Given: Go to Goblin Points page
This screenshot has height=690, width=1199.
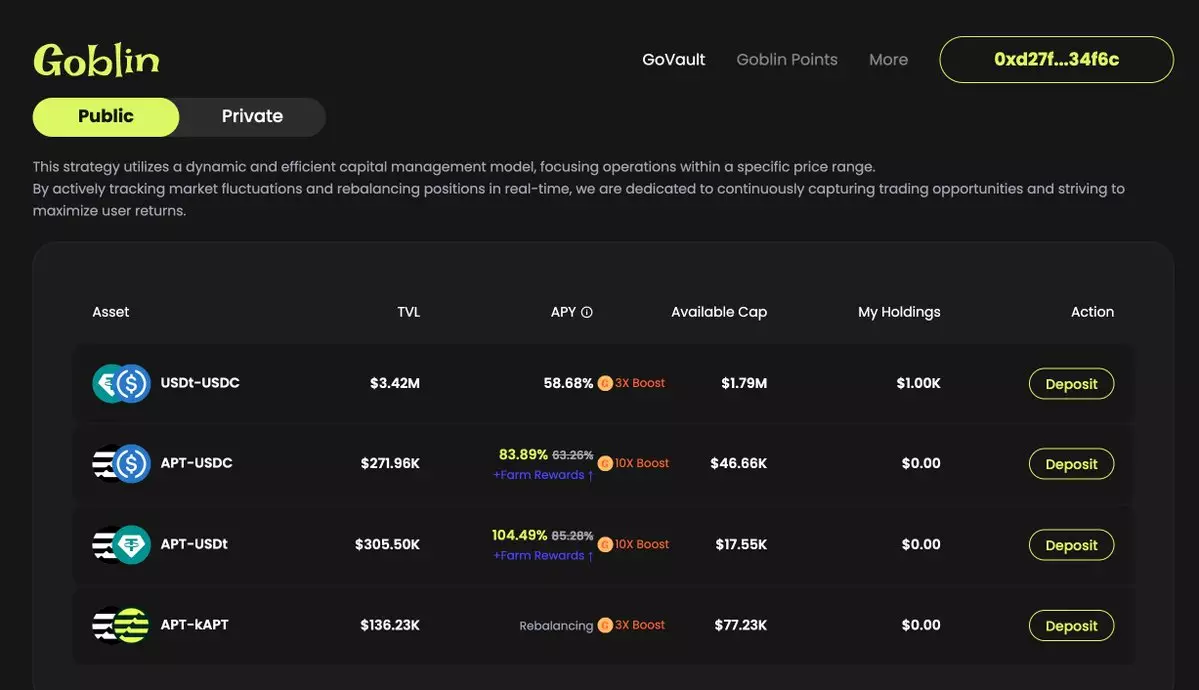Looking at the screenshot, I should click(787, 60).
